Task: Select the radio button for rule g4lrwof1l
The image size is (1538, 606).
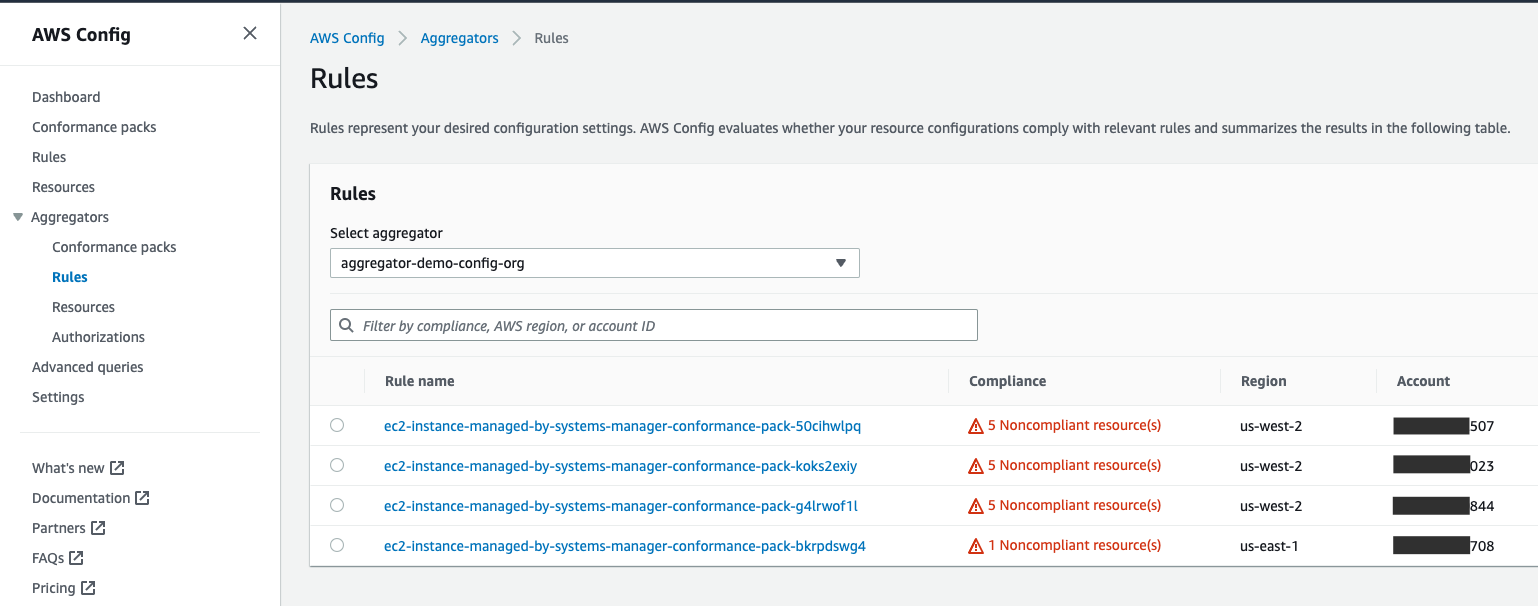Action: (337, 505)
